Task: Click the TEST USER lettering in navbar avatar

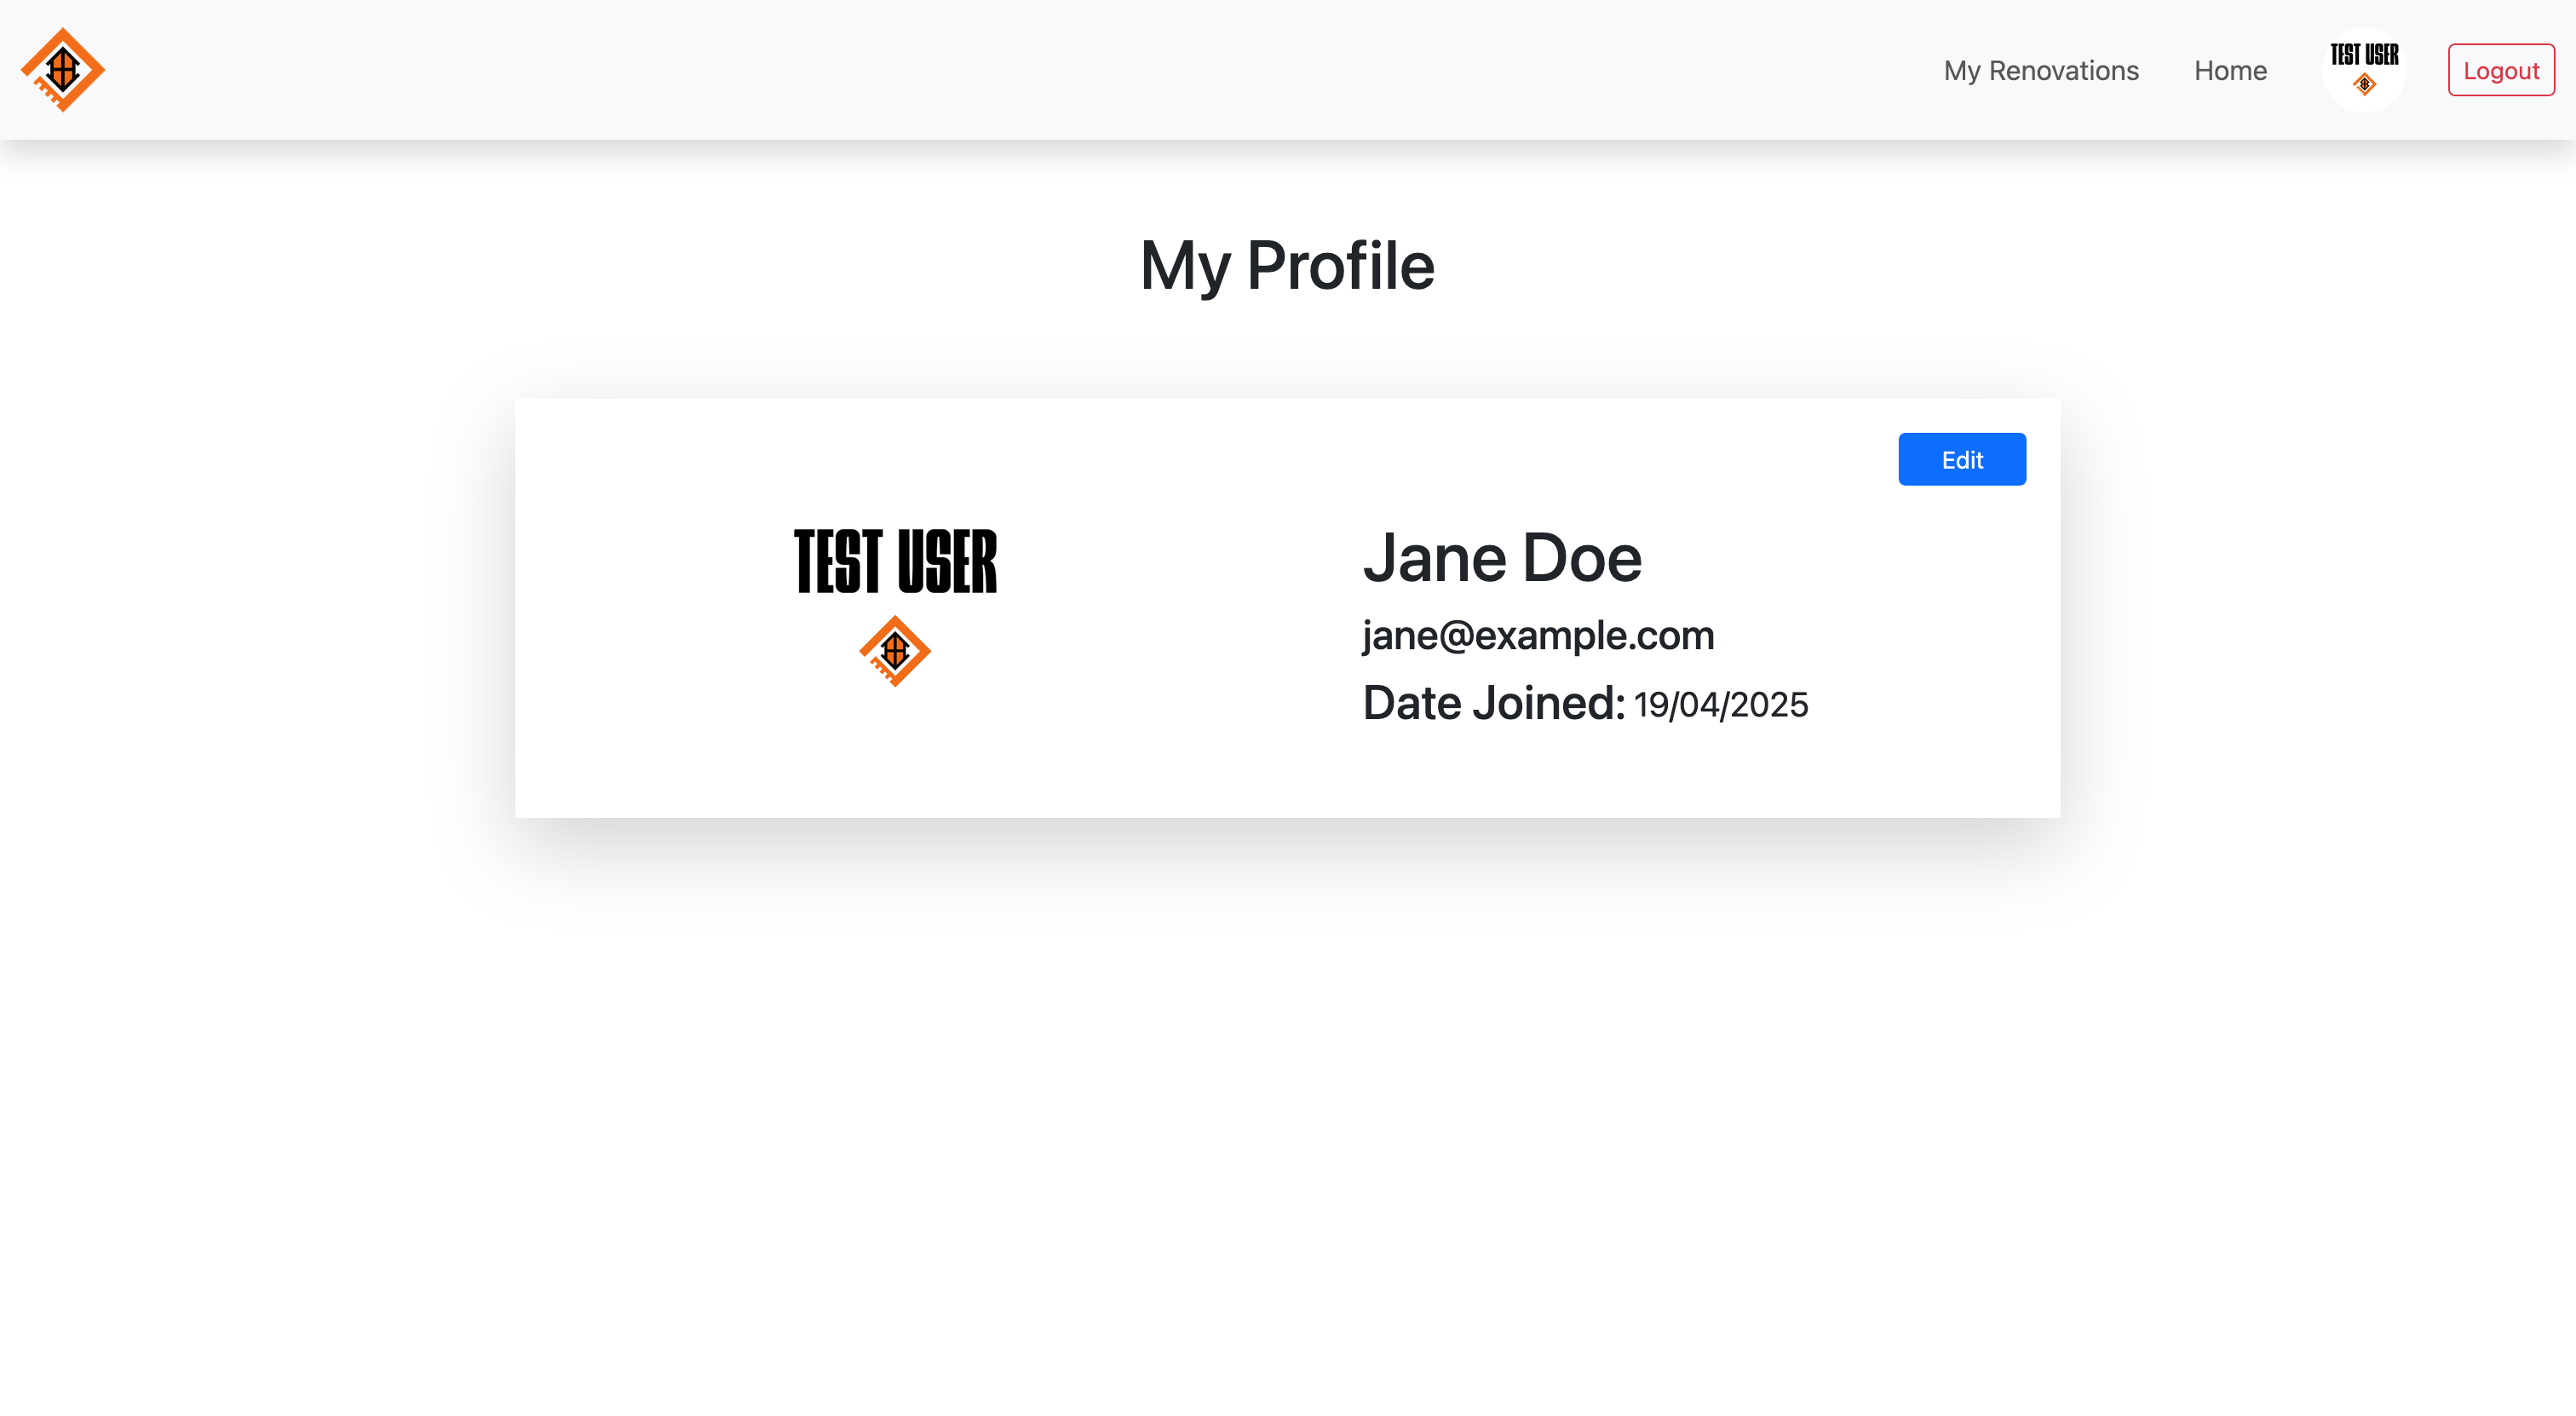Action: coord(2364,55)
